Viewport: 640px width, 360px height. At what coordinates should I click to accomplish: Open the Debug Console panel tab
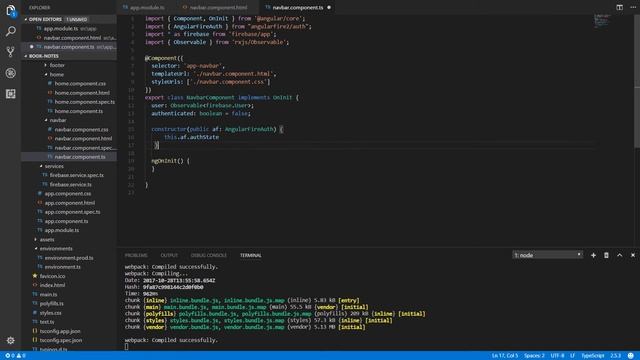click(209, 255)
